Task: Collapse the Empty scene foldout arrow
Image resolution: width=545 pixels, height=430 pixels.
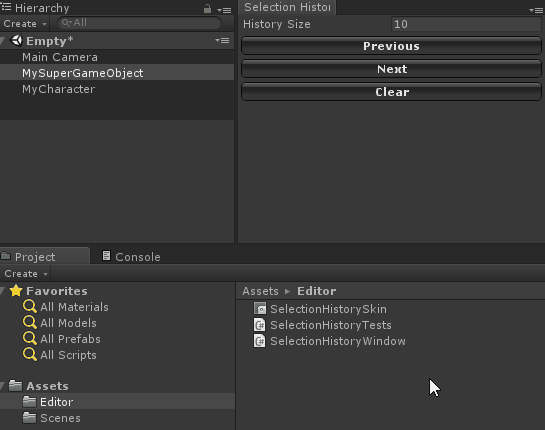Action: pos(2,41)
